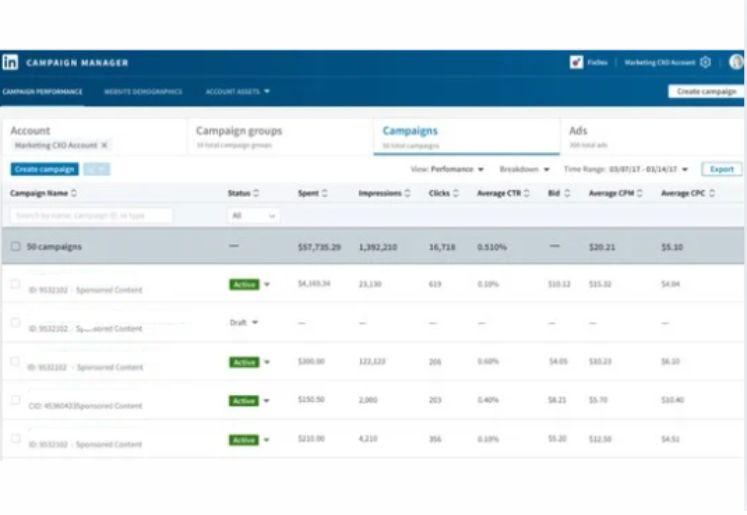Screen dimensions: 747x515
Task: Check the Draft campaign row checkbox
Action: 16,323
